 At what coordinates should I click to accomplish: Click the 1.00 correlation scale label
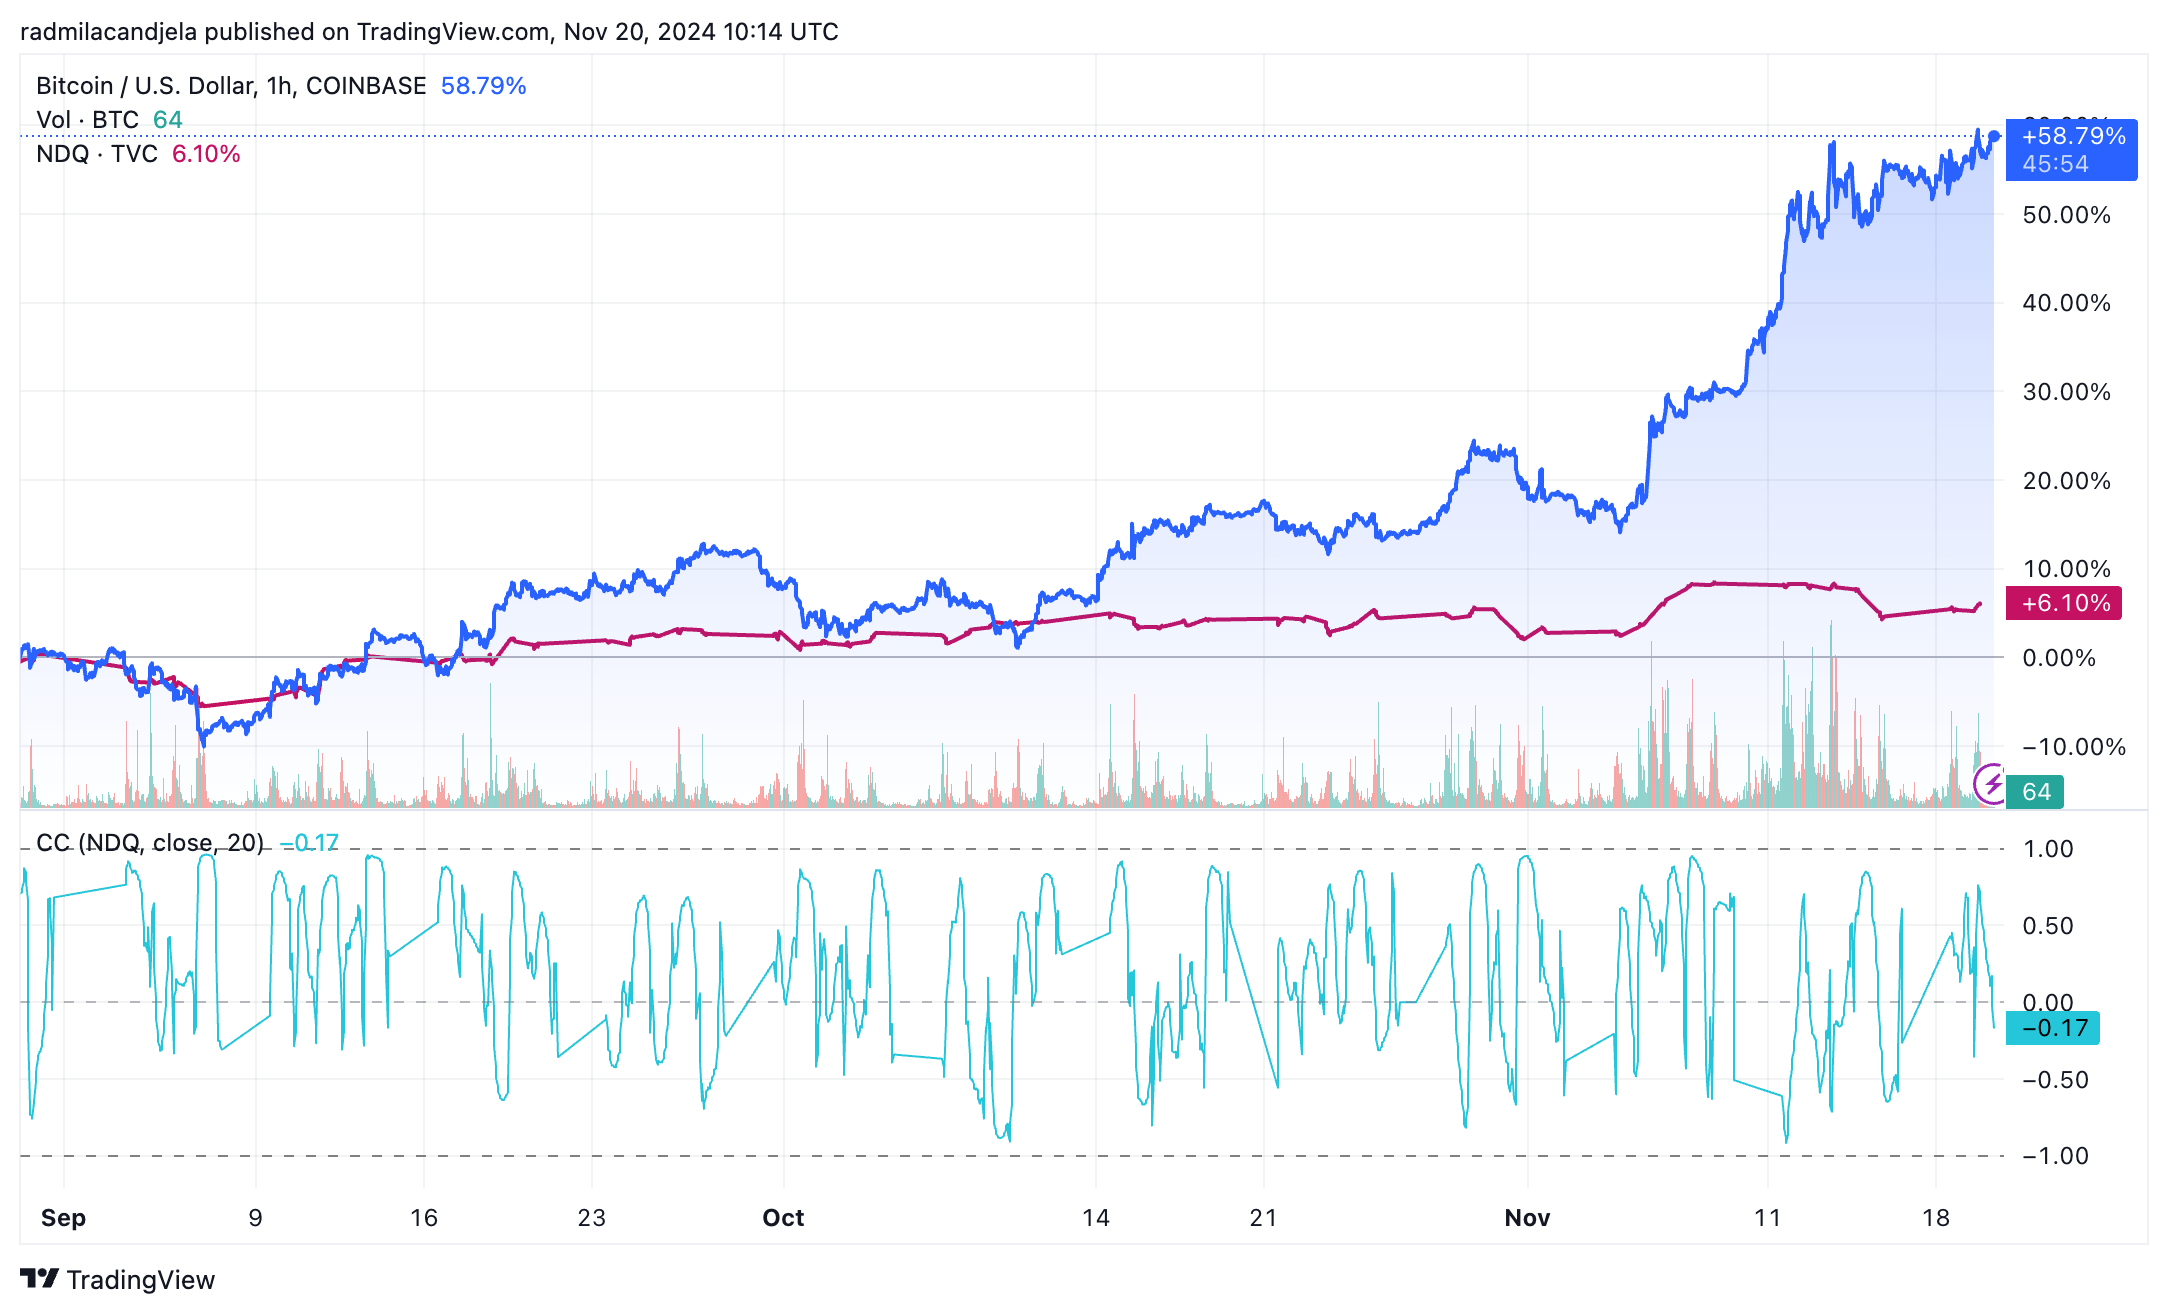[x=2048, y=849]
